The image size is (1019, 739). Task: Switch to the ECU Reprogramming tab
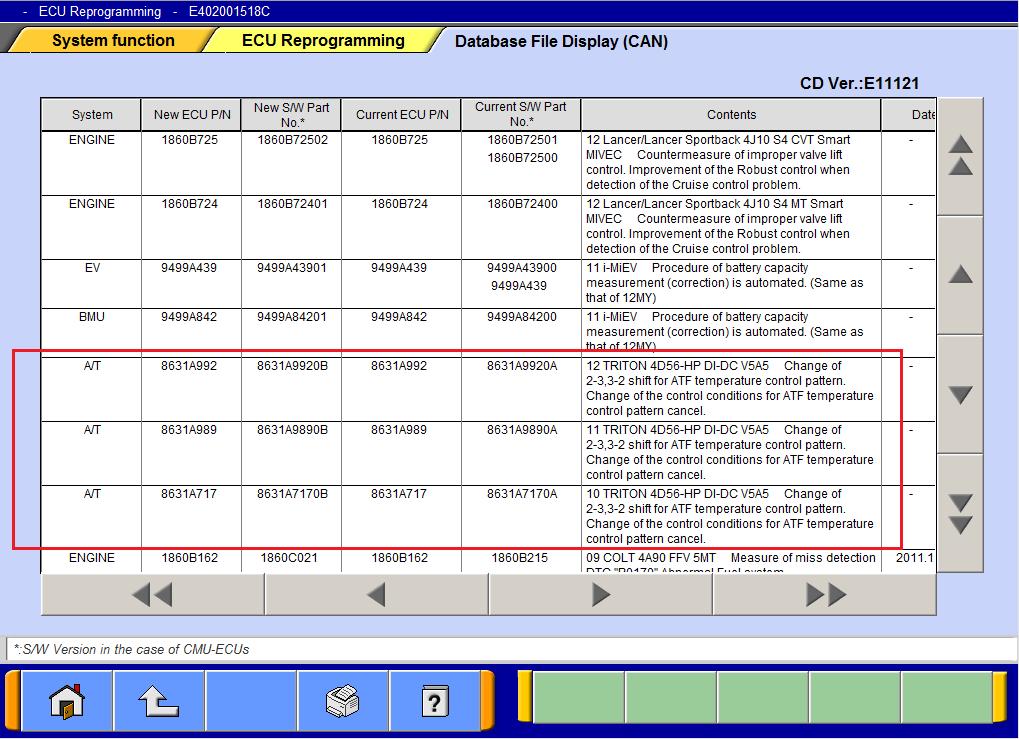click(x=323, y=41)
